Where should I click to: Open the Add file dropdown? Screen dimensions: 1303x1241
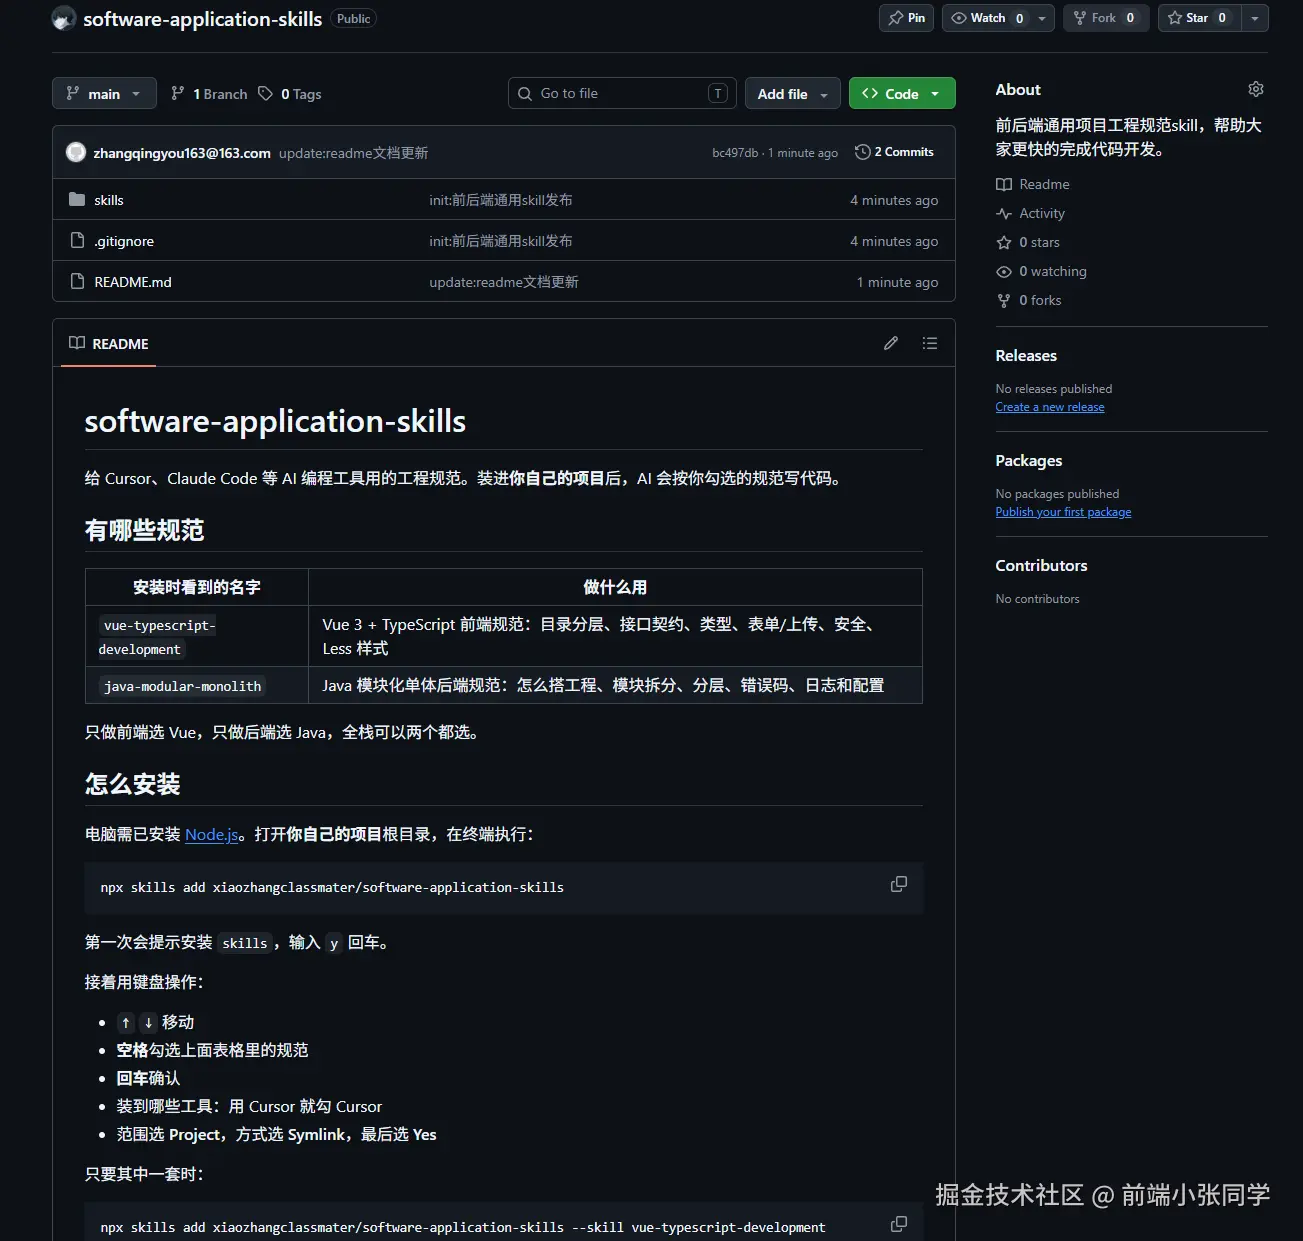click(x=793, y=93)
